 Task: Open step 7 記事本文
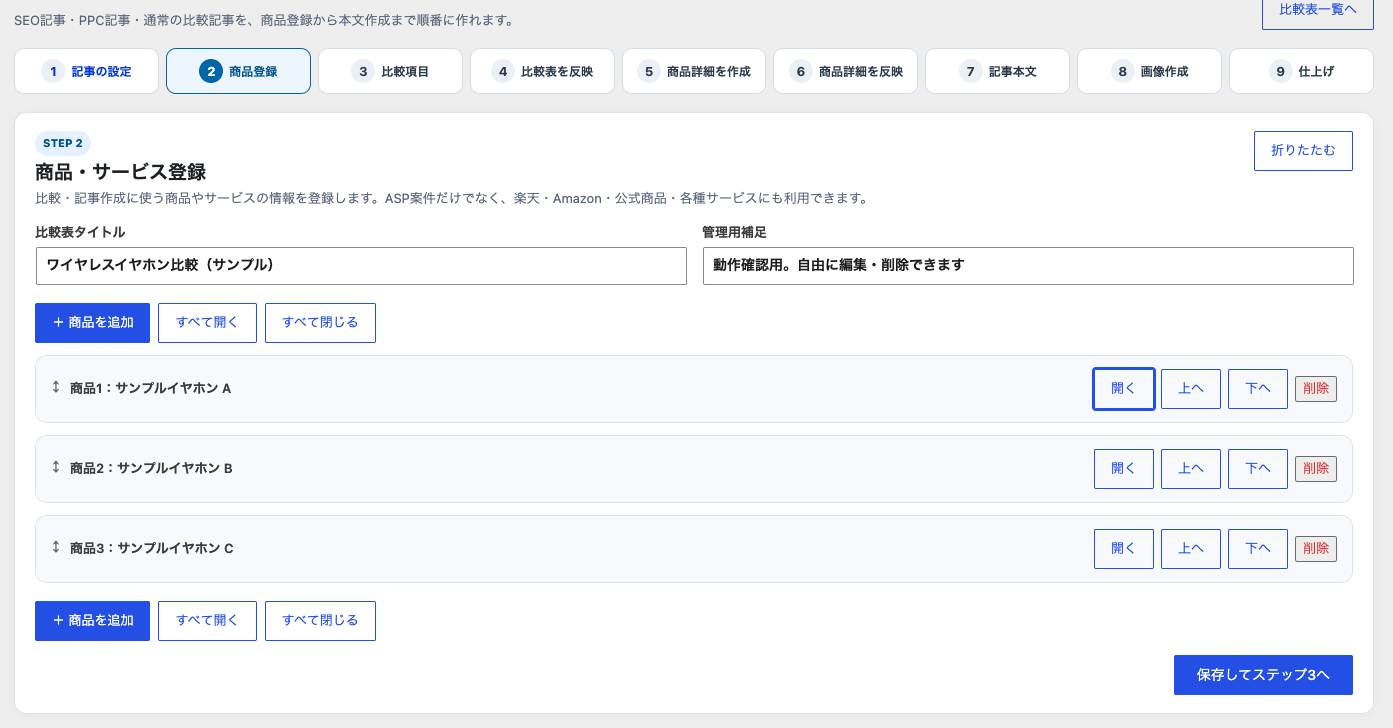click(x=997, y=71)
